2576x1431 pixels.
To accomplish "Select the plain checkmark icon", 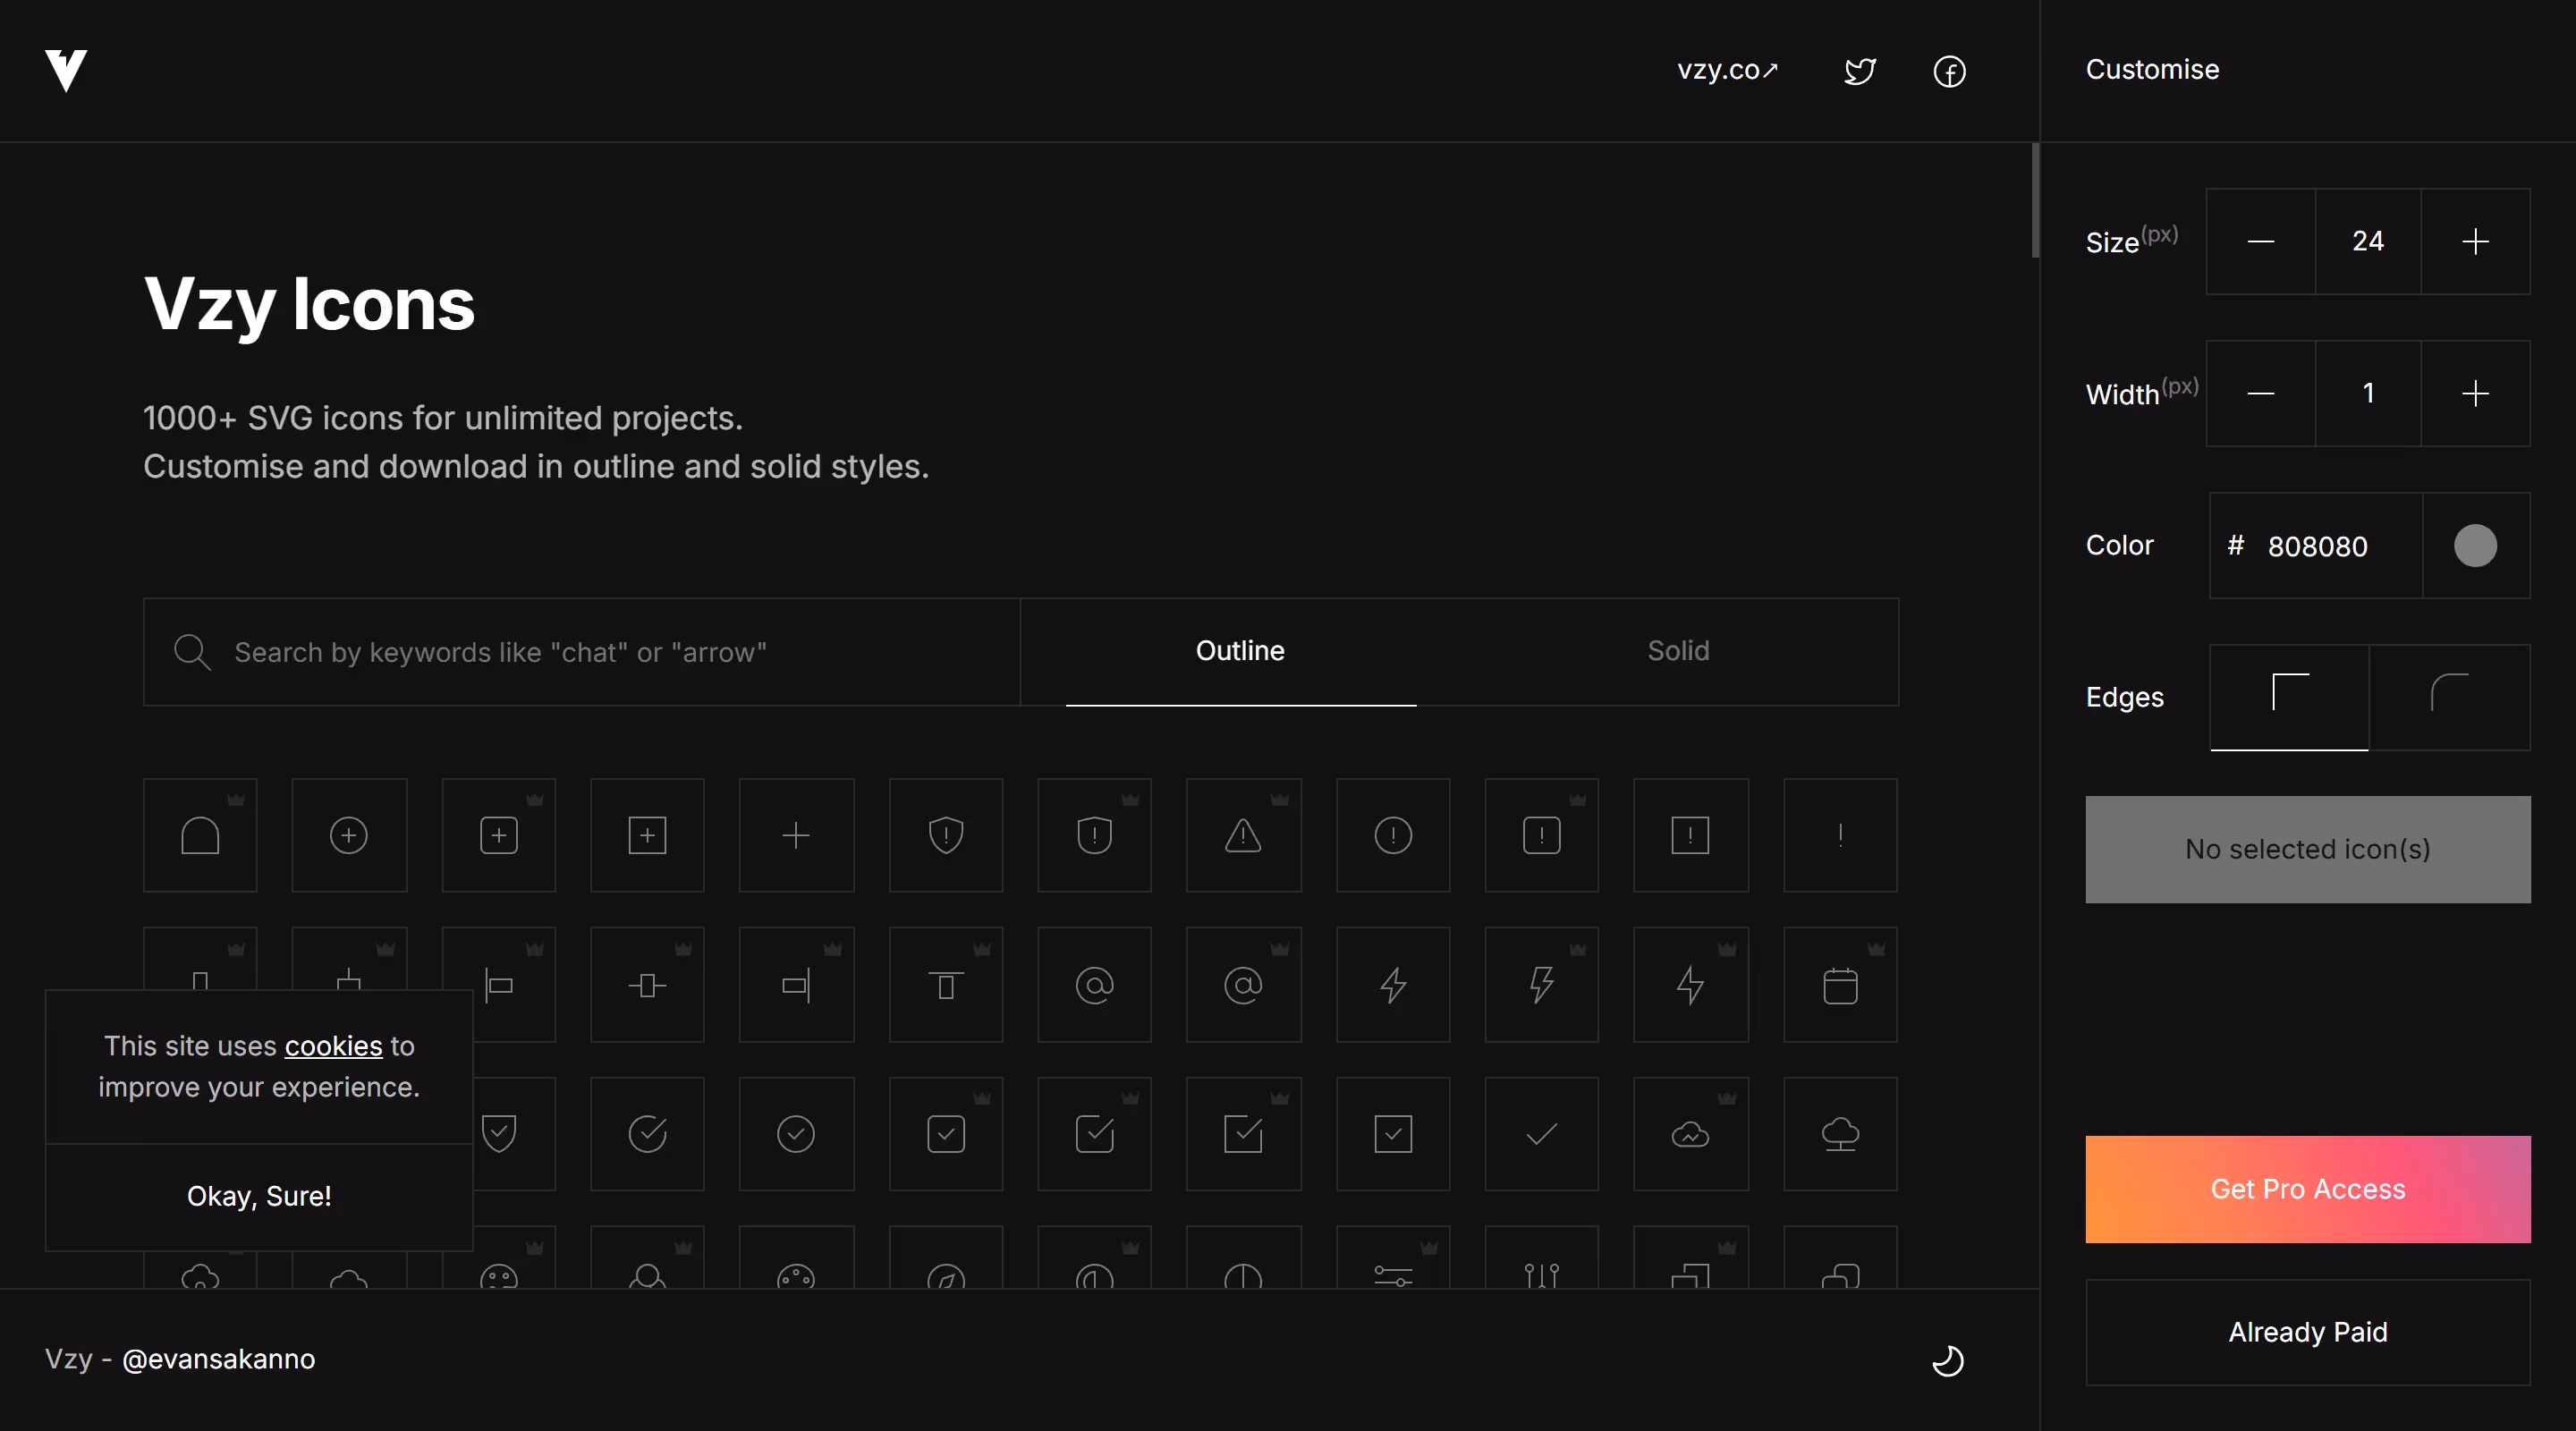I will pos(1542,1134).
